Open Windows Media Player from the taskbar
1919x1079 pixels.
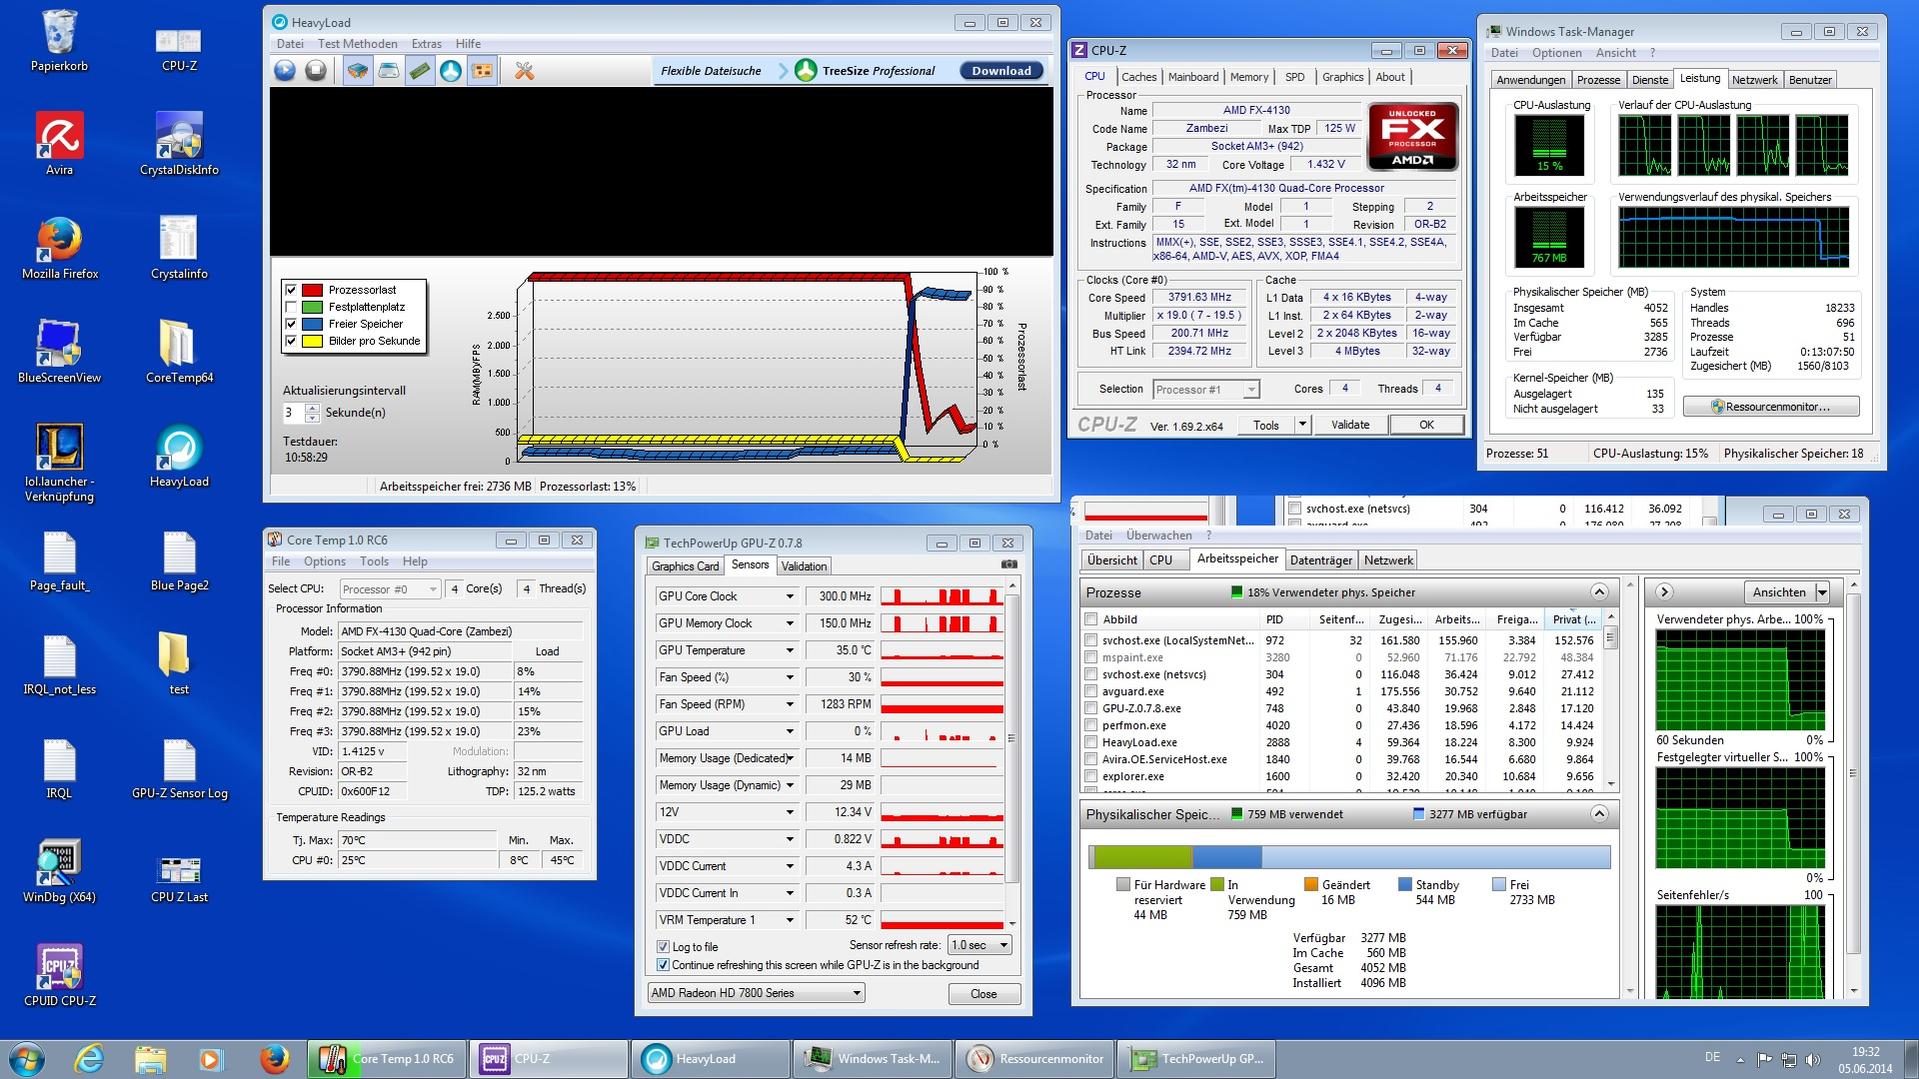pyautogui.click(x=210, y=1058)
